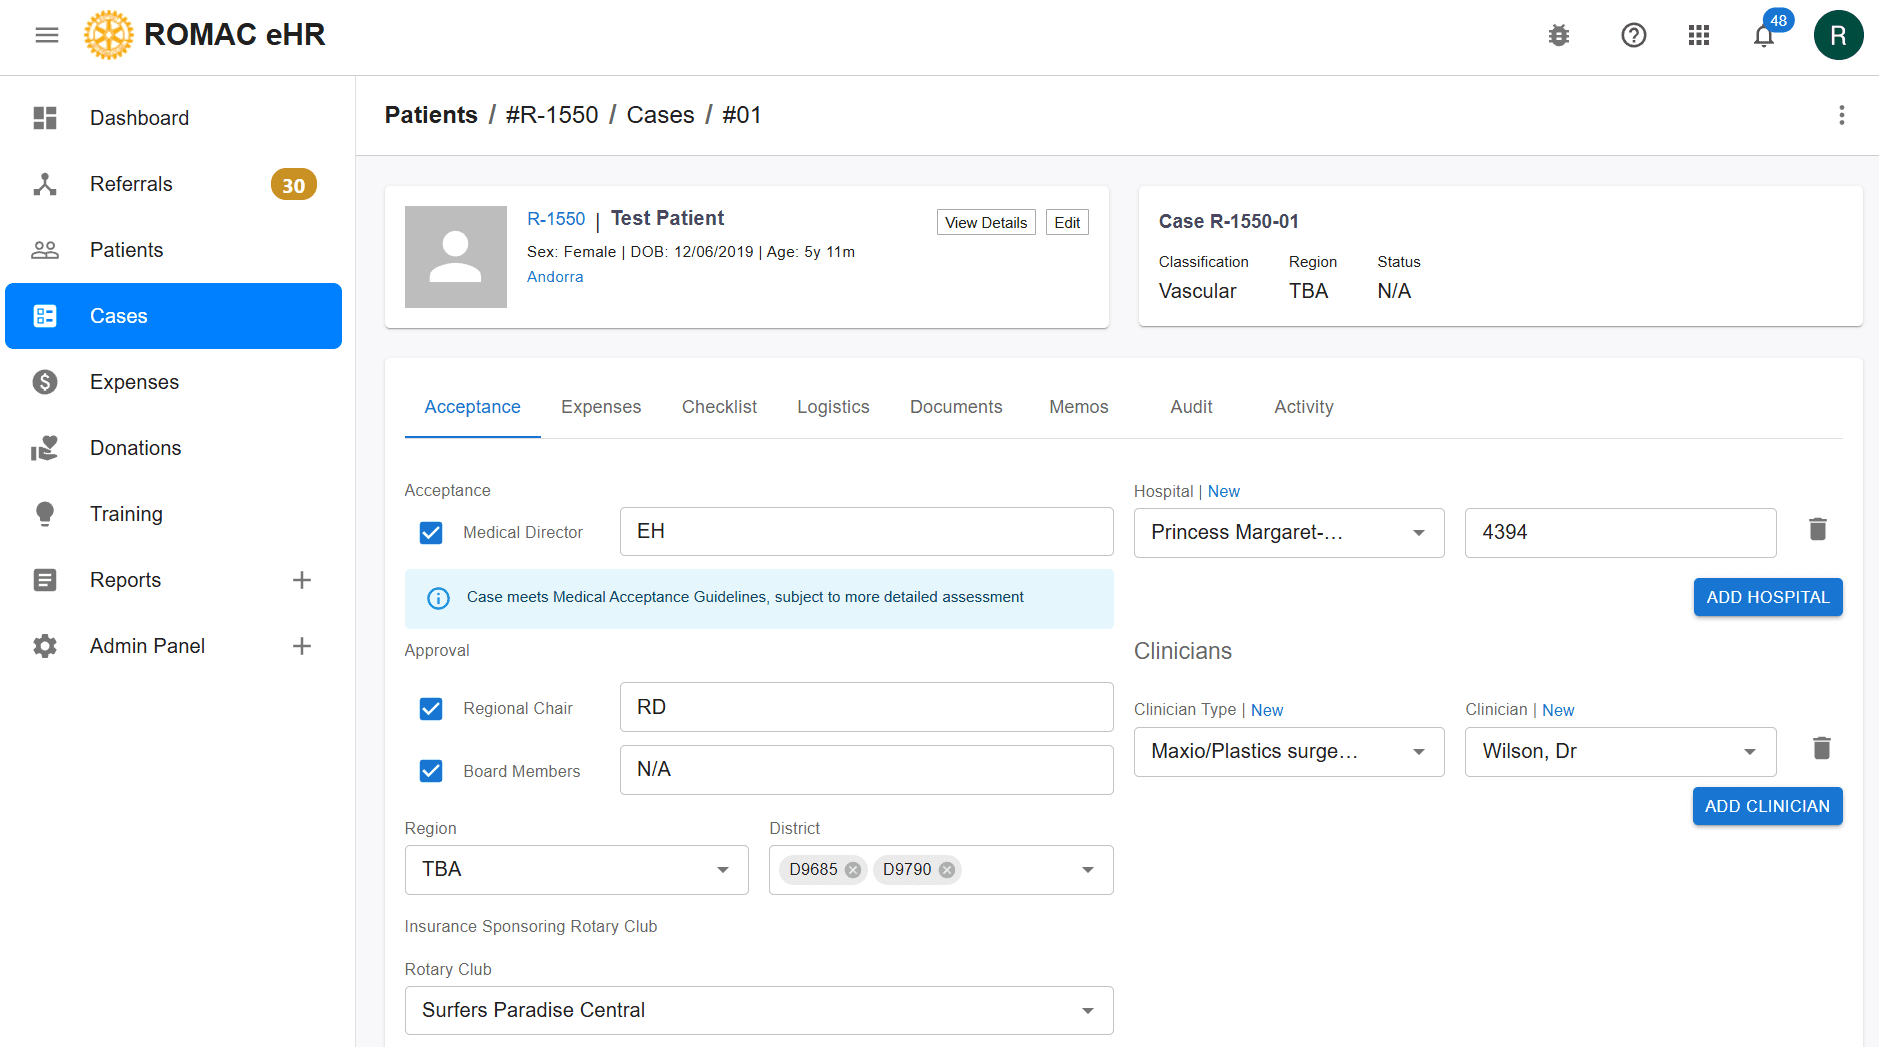
Task: Open the Rotary Club dropdown
Action: click(x=758, y=1011)
